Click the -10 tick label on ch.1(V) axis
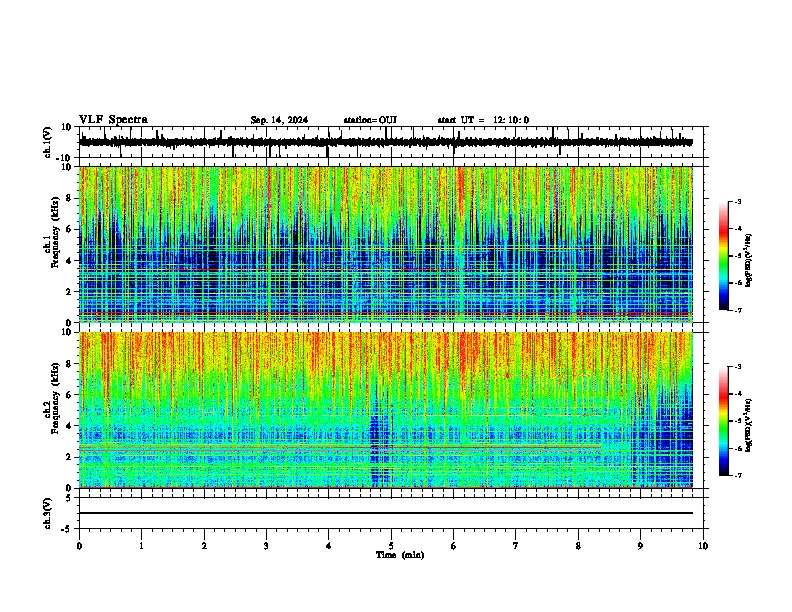This screenshot has width=792, height=612. (x=64, y=157)
